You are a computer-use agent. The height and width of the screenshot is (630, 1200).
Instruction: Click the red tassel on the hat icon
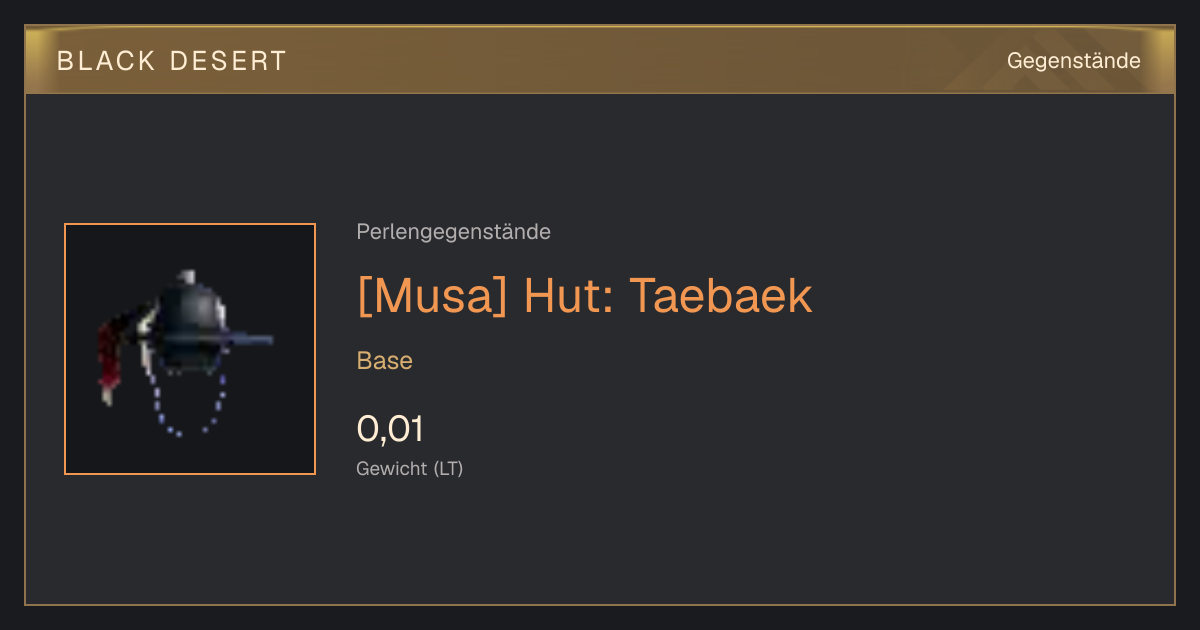pyautogui.click(x=110, y=360)
